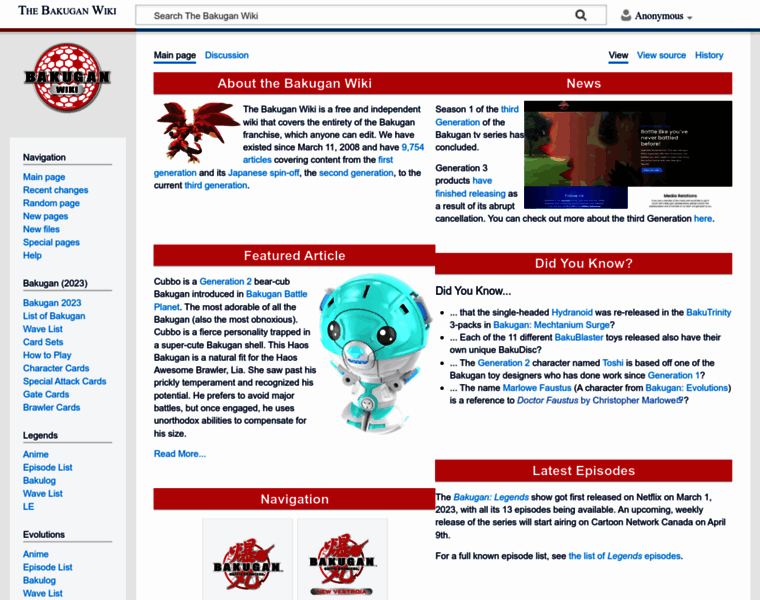Open Random page link
The width and height of the screenshot is (760, 600).
51,203
